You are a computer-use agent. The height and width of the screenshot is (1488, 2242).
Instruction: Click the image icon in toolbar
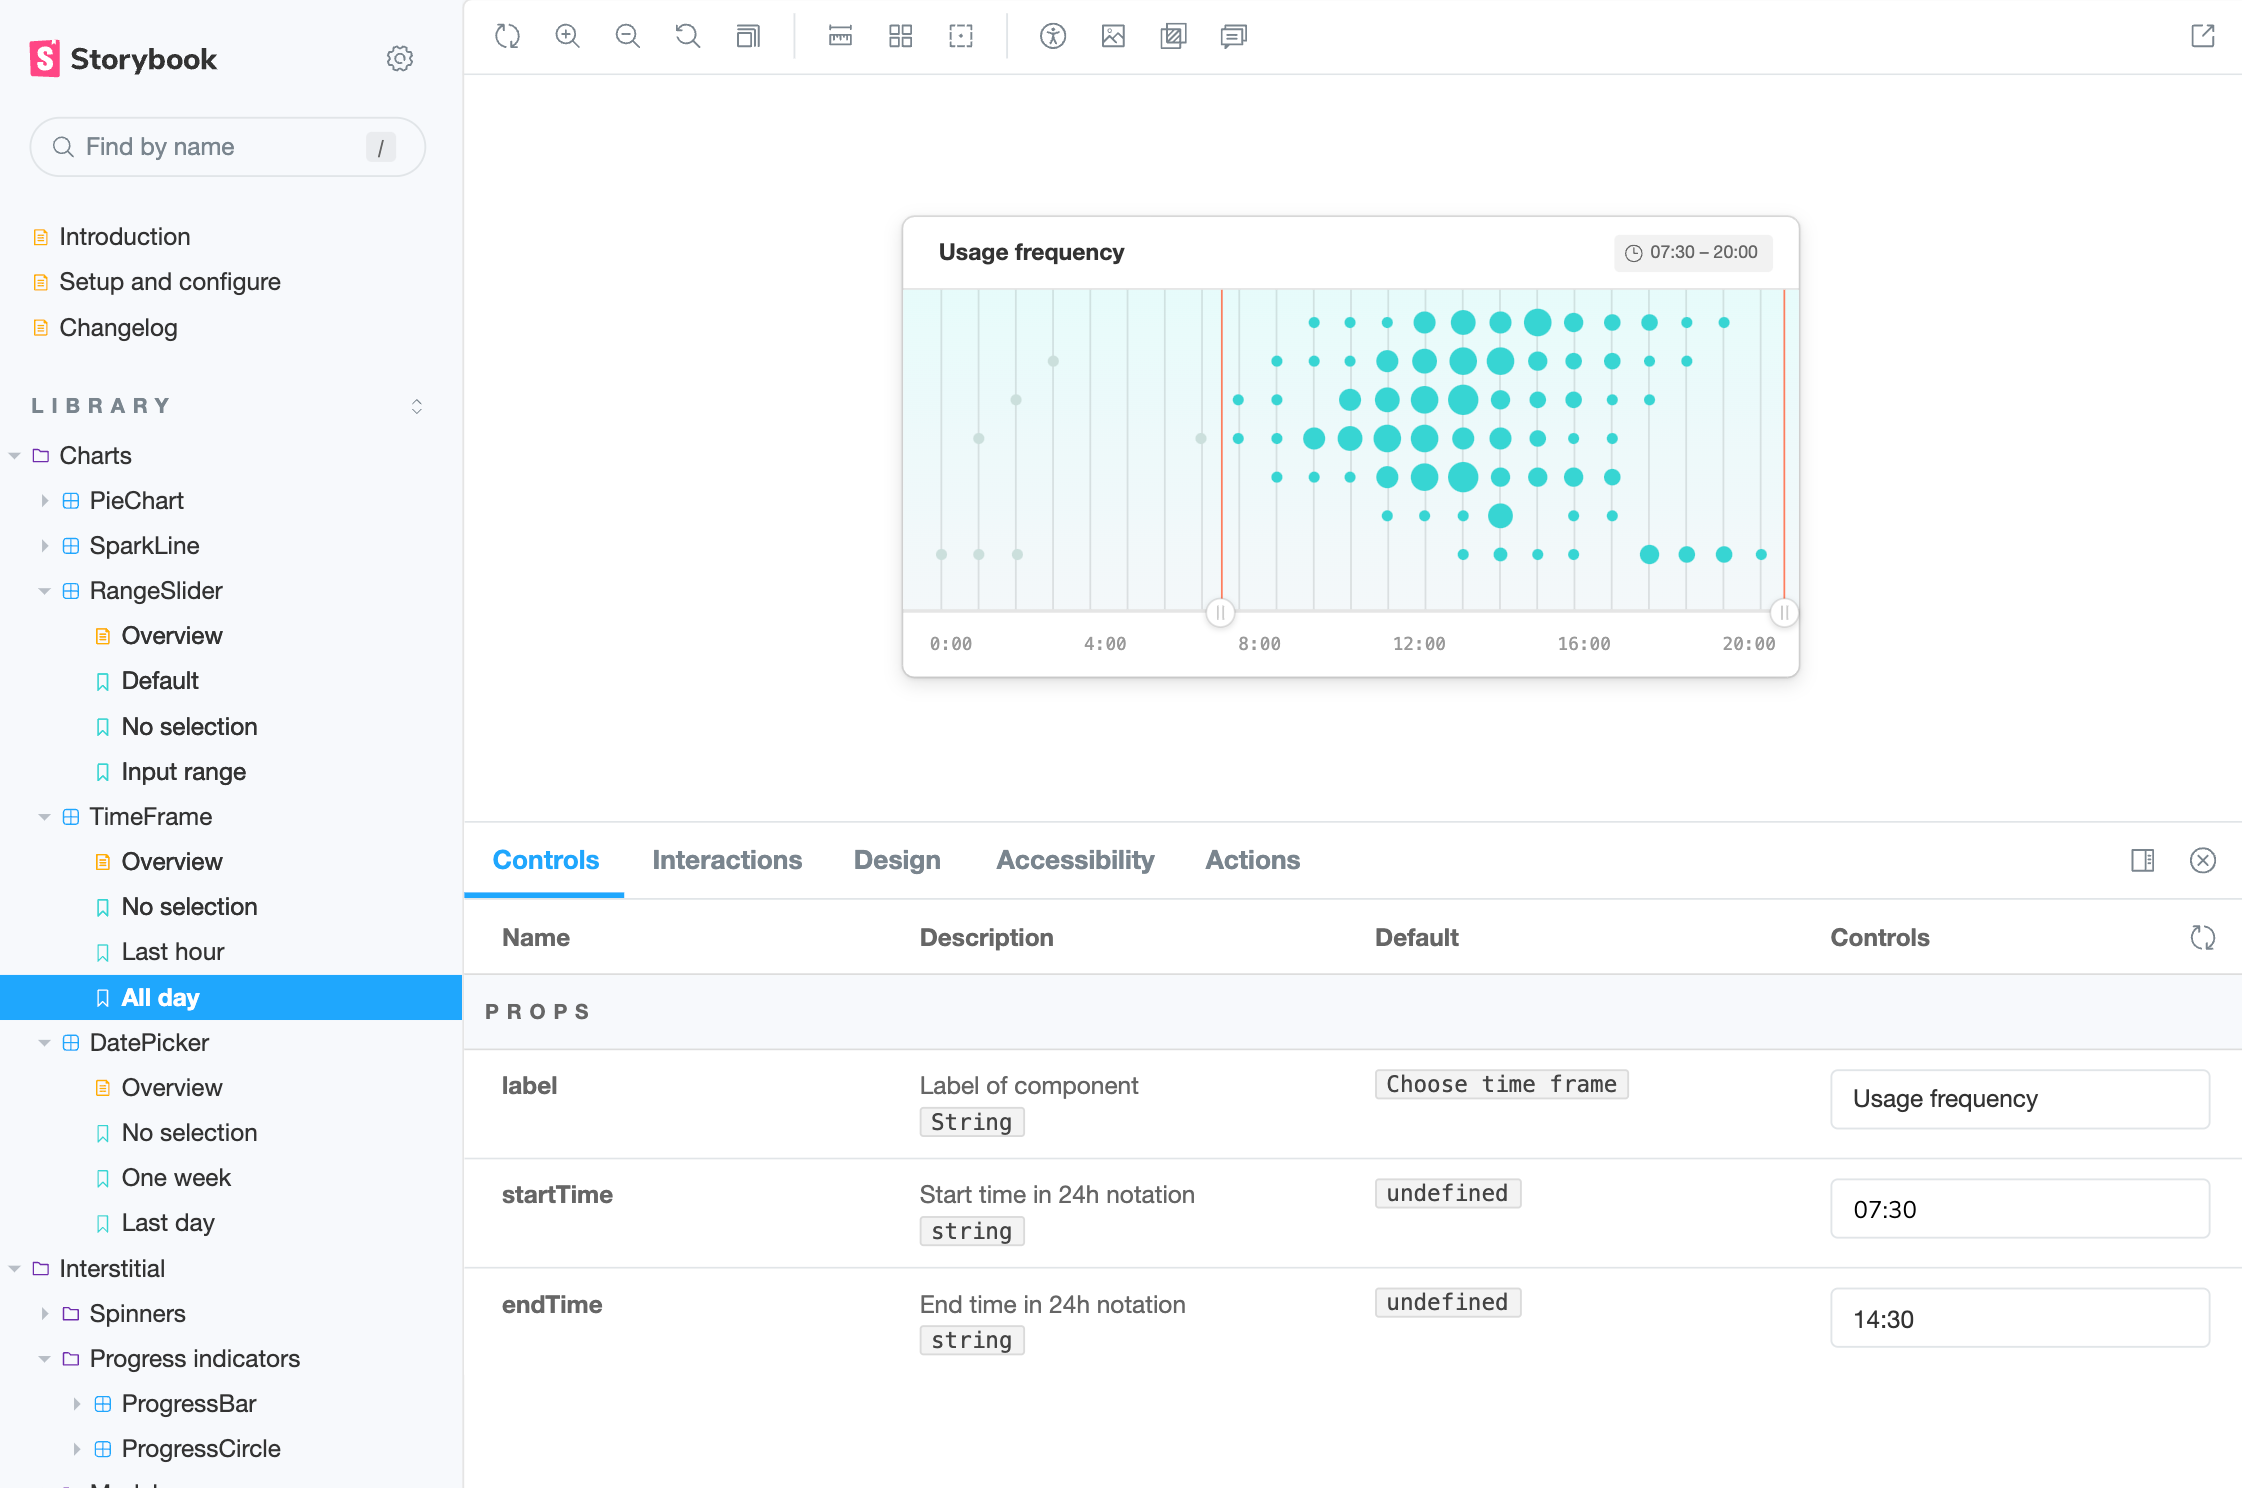(x=1113, y=37)
